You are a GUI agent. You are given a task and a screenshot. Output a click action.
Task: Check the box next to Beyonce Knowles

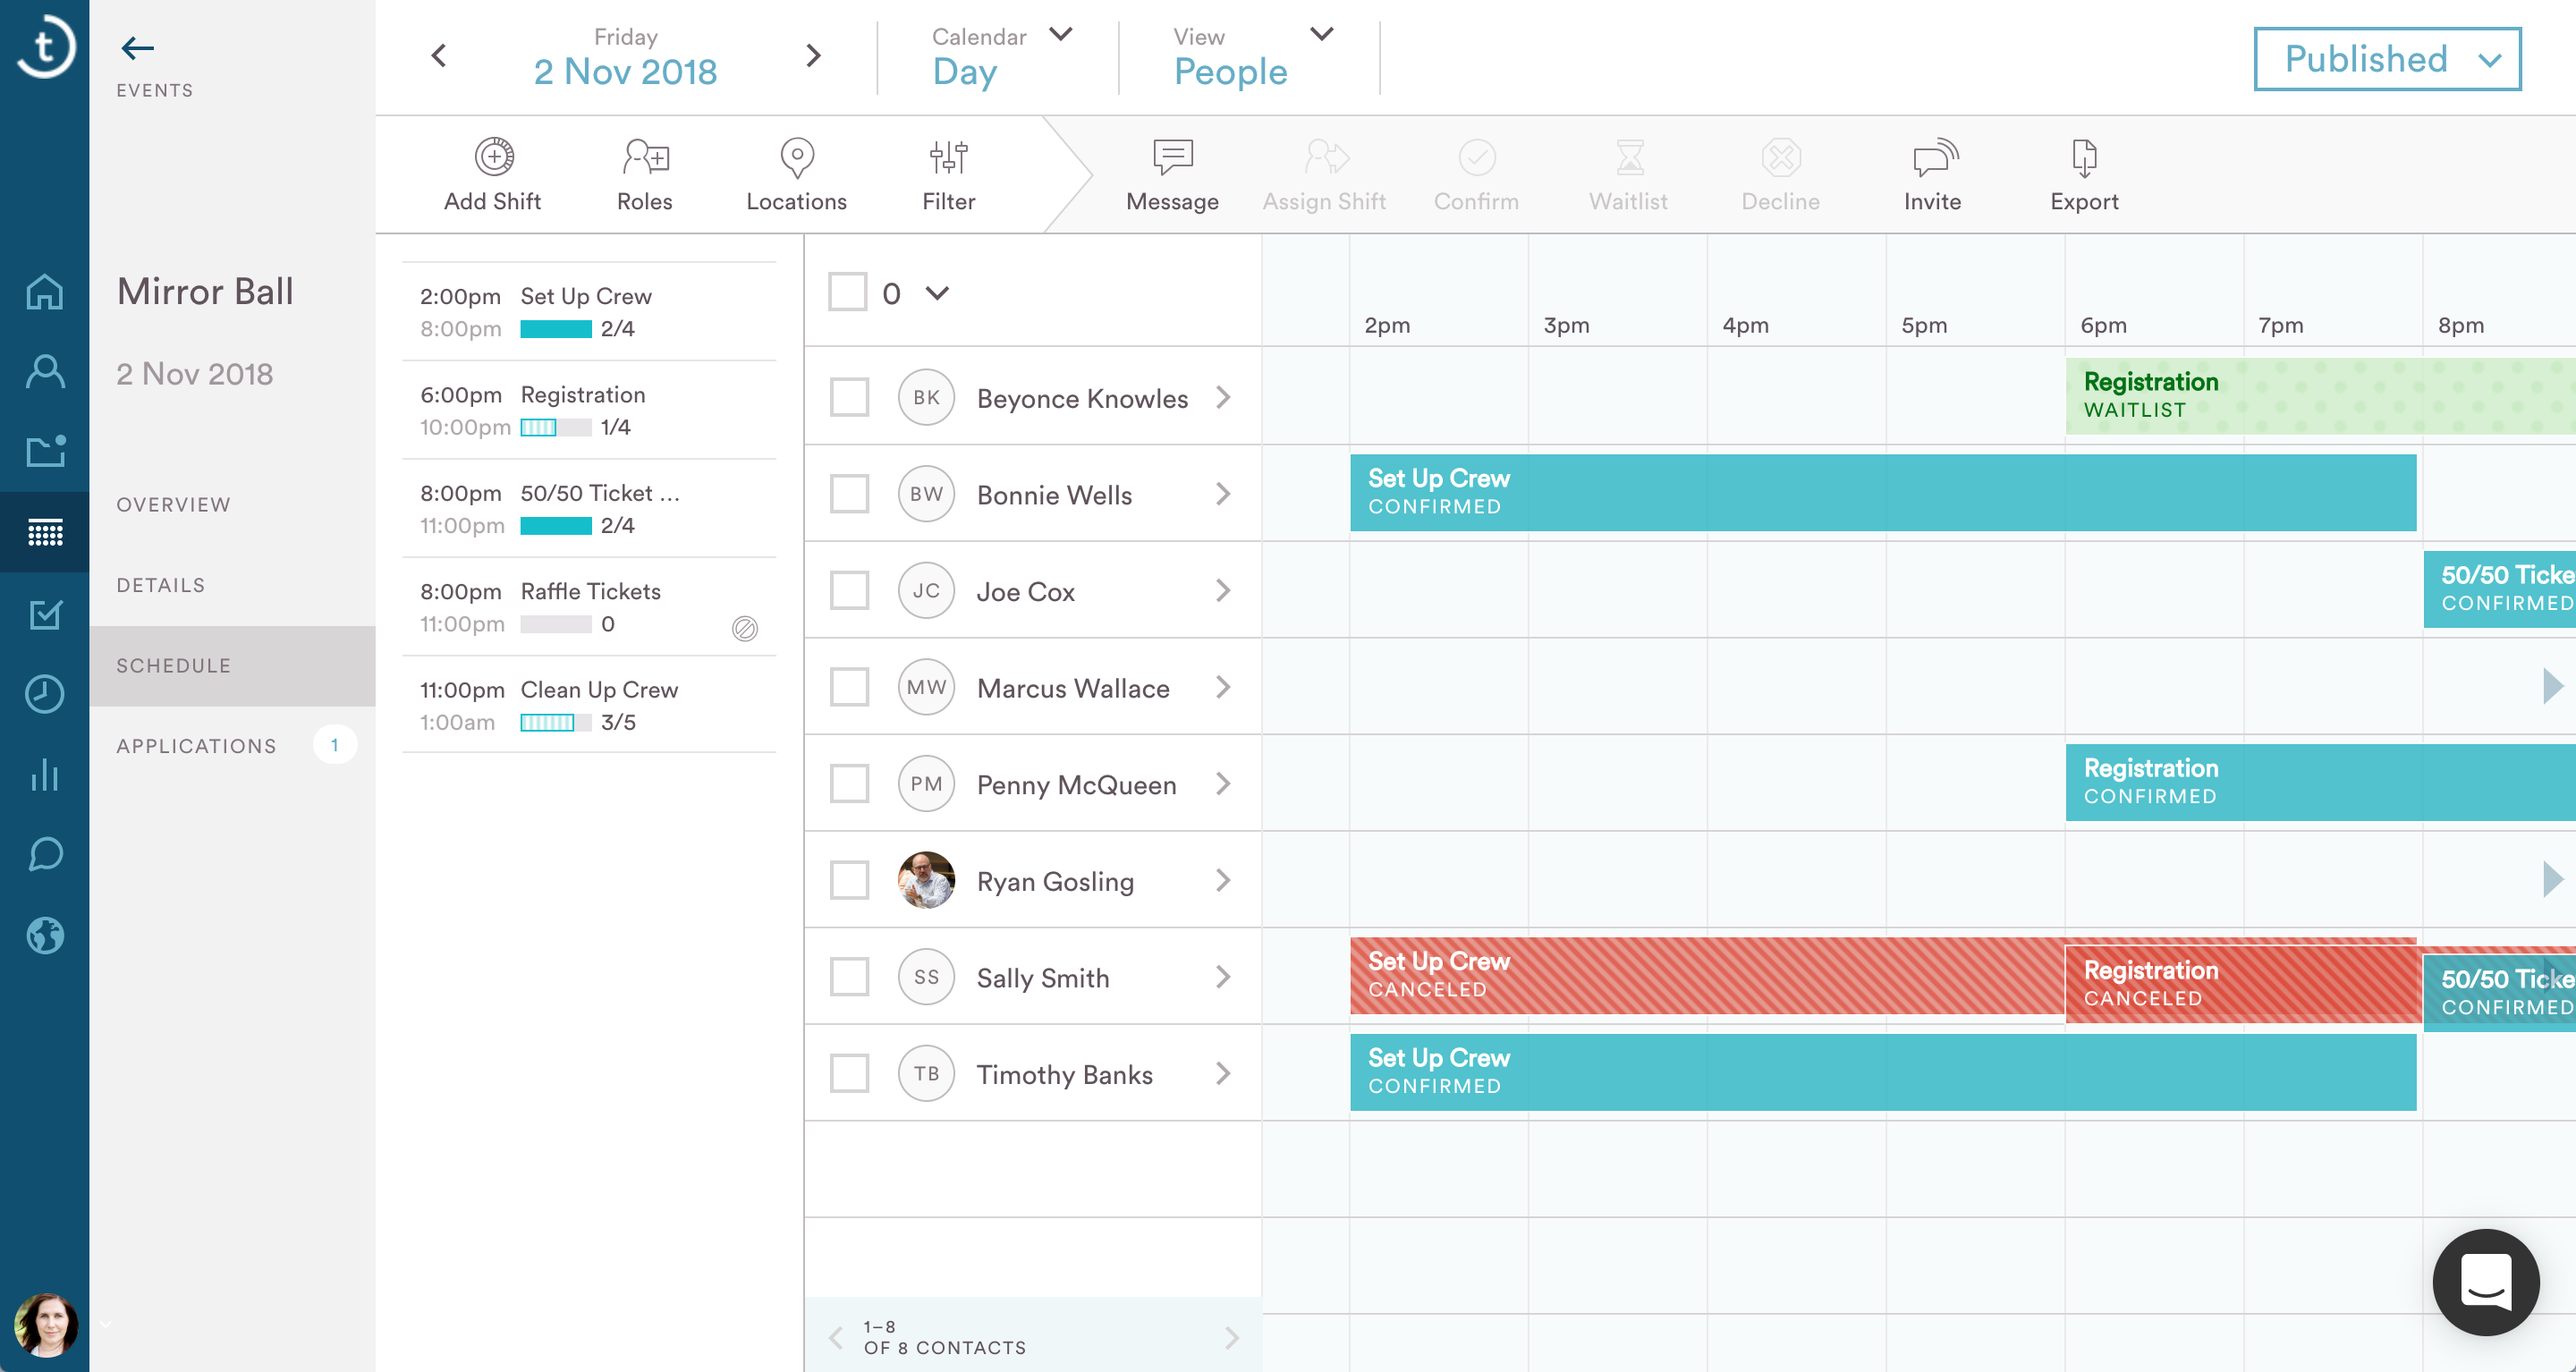(849, 398)
